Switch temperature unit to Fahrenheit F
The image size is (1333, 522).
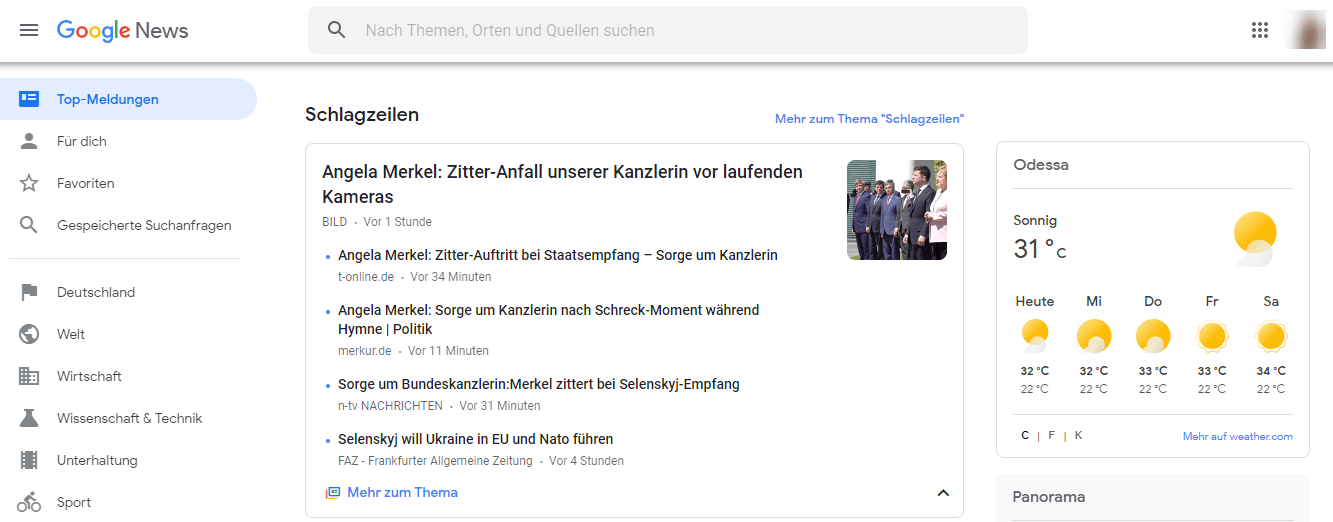[1051, 435]
